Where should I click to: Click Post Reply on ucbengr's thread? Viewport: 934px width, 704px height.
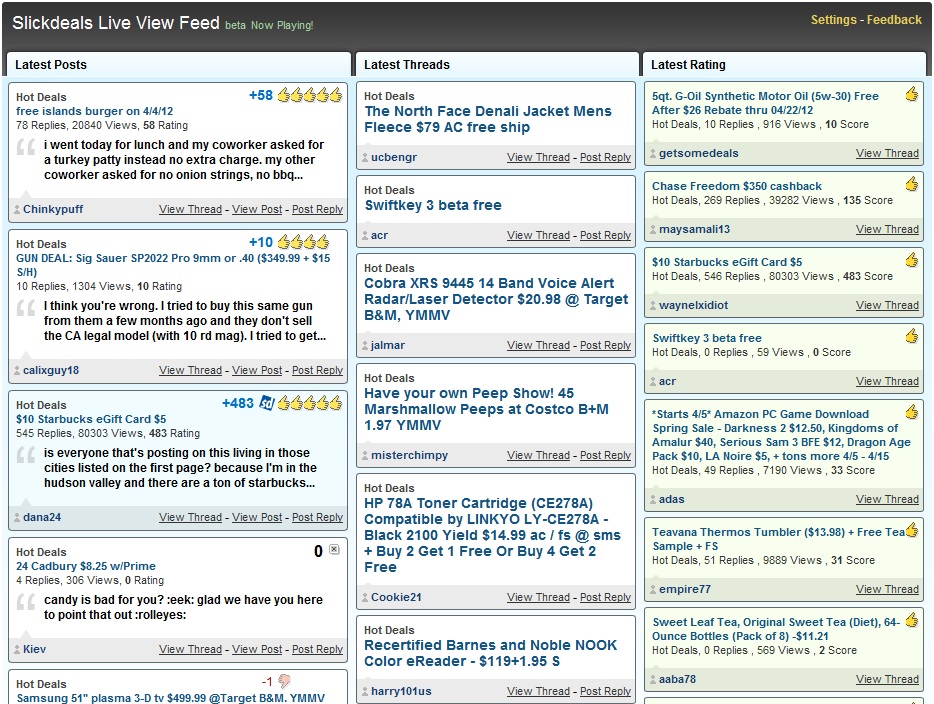point(605,157)
